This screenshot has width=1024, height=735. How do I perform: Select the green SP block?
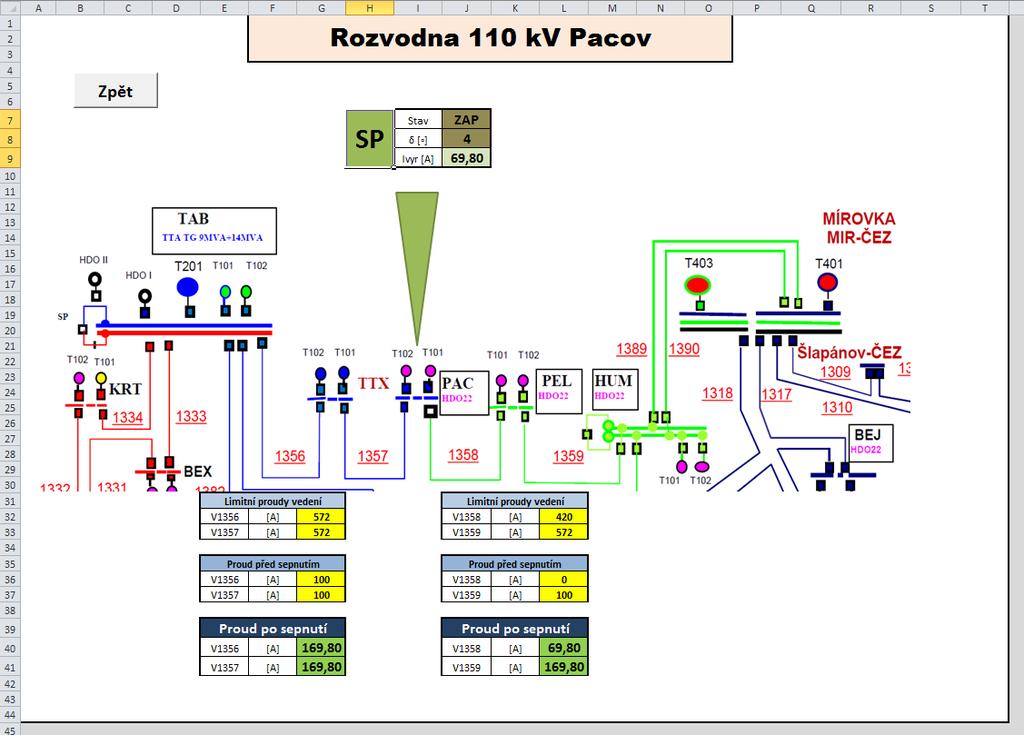(x=369, y=139)
